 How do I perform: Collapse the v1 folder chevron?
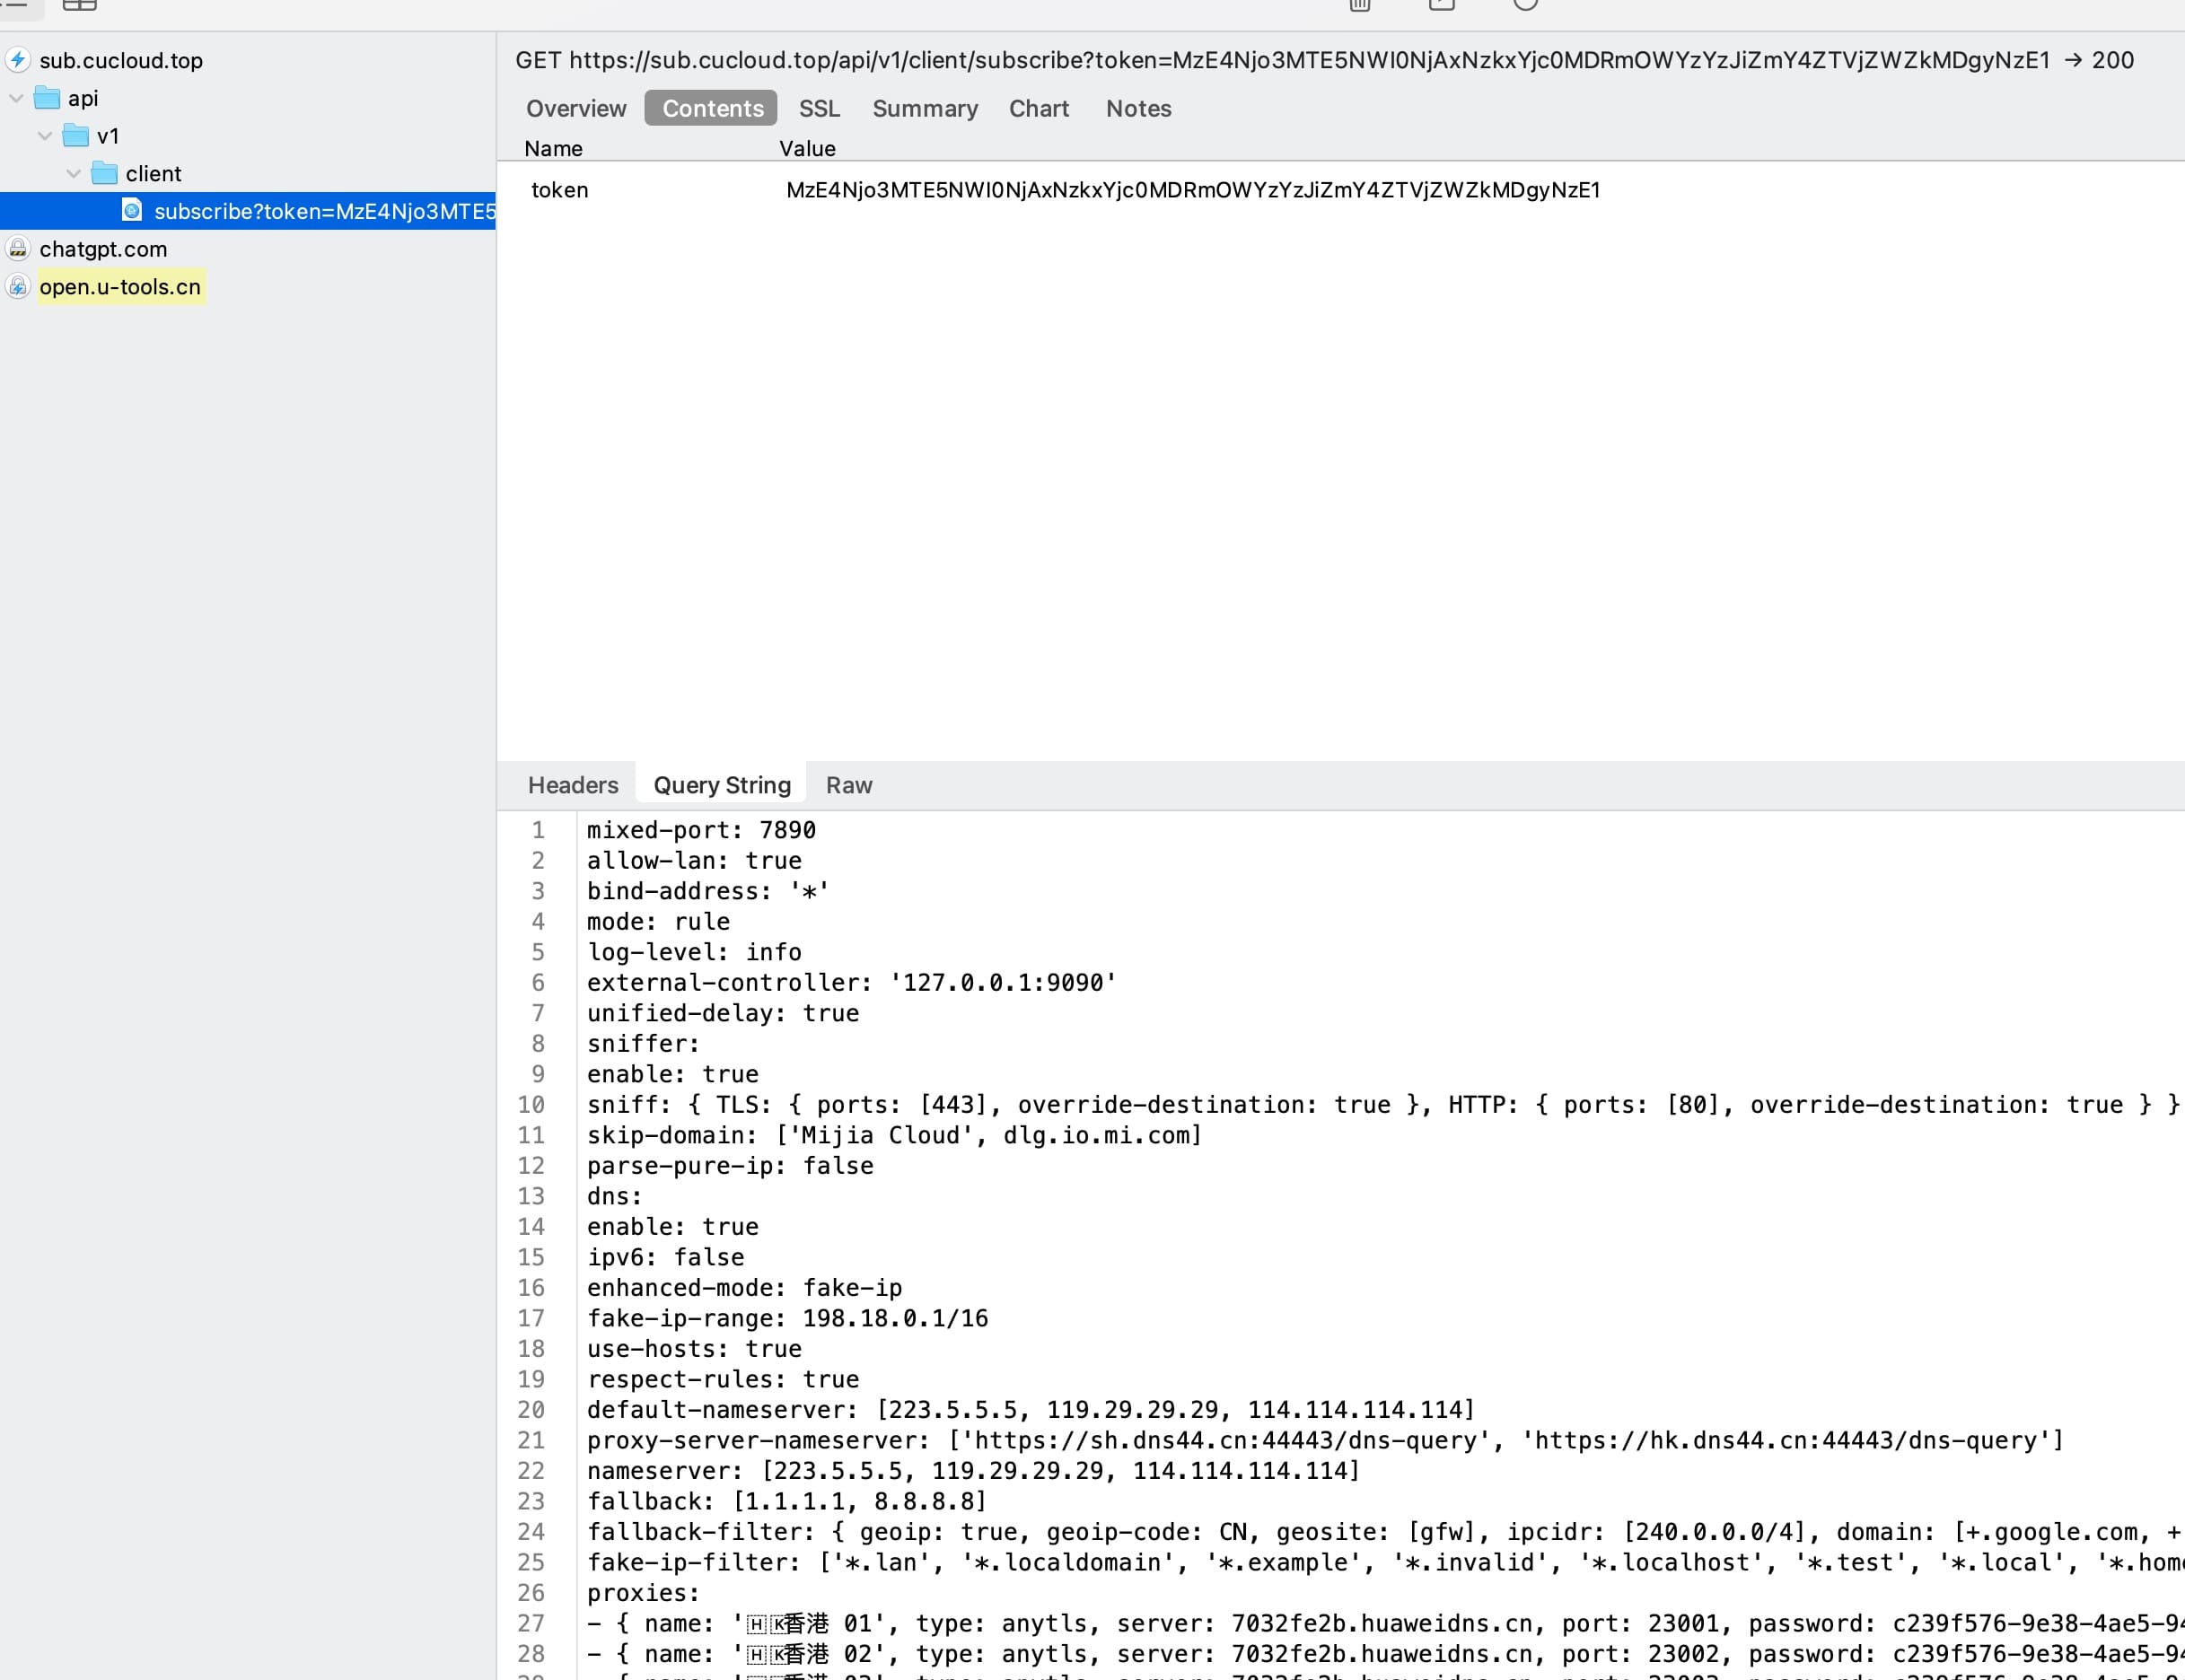pyautogui.click(x=45, y=135)
